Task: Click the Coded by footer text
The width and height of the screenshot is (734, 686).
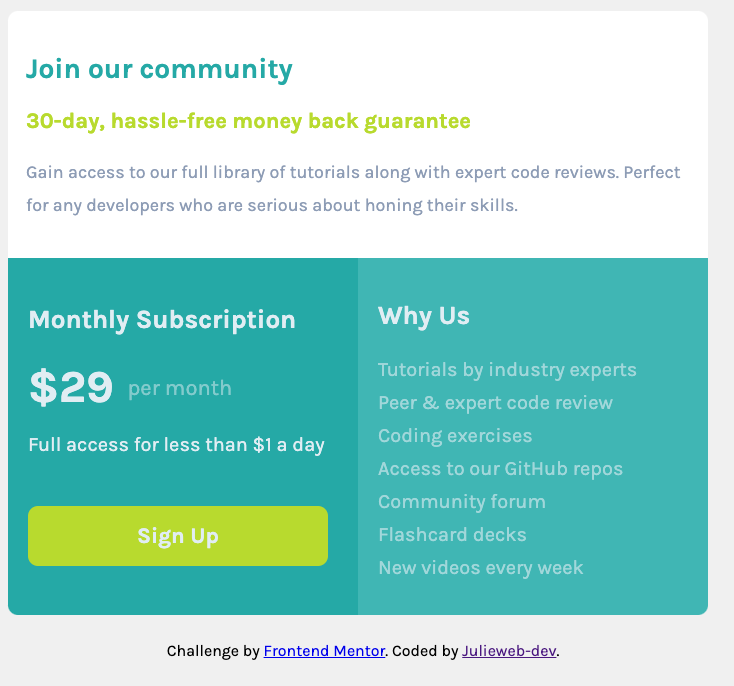Action: (425, 651)
